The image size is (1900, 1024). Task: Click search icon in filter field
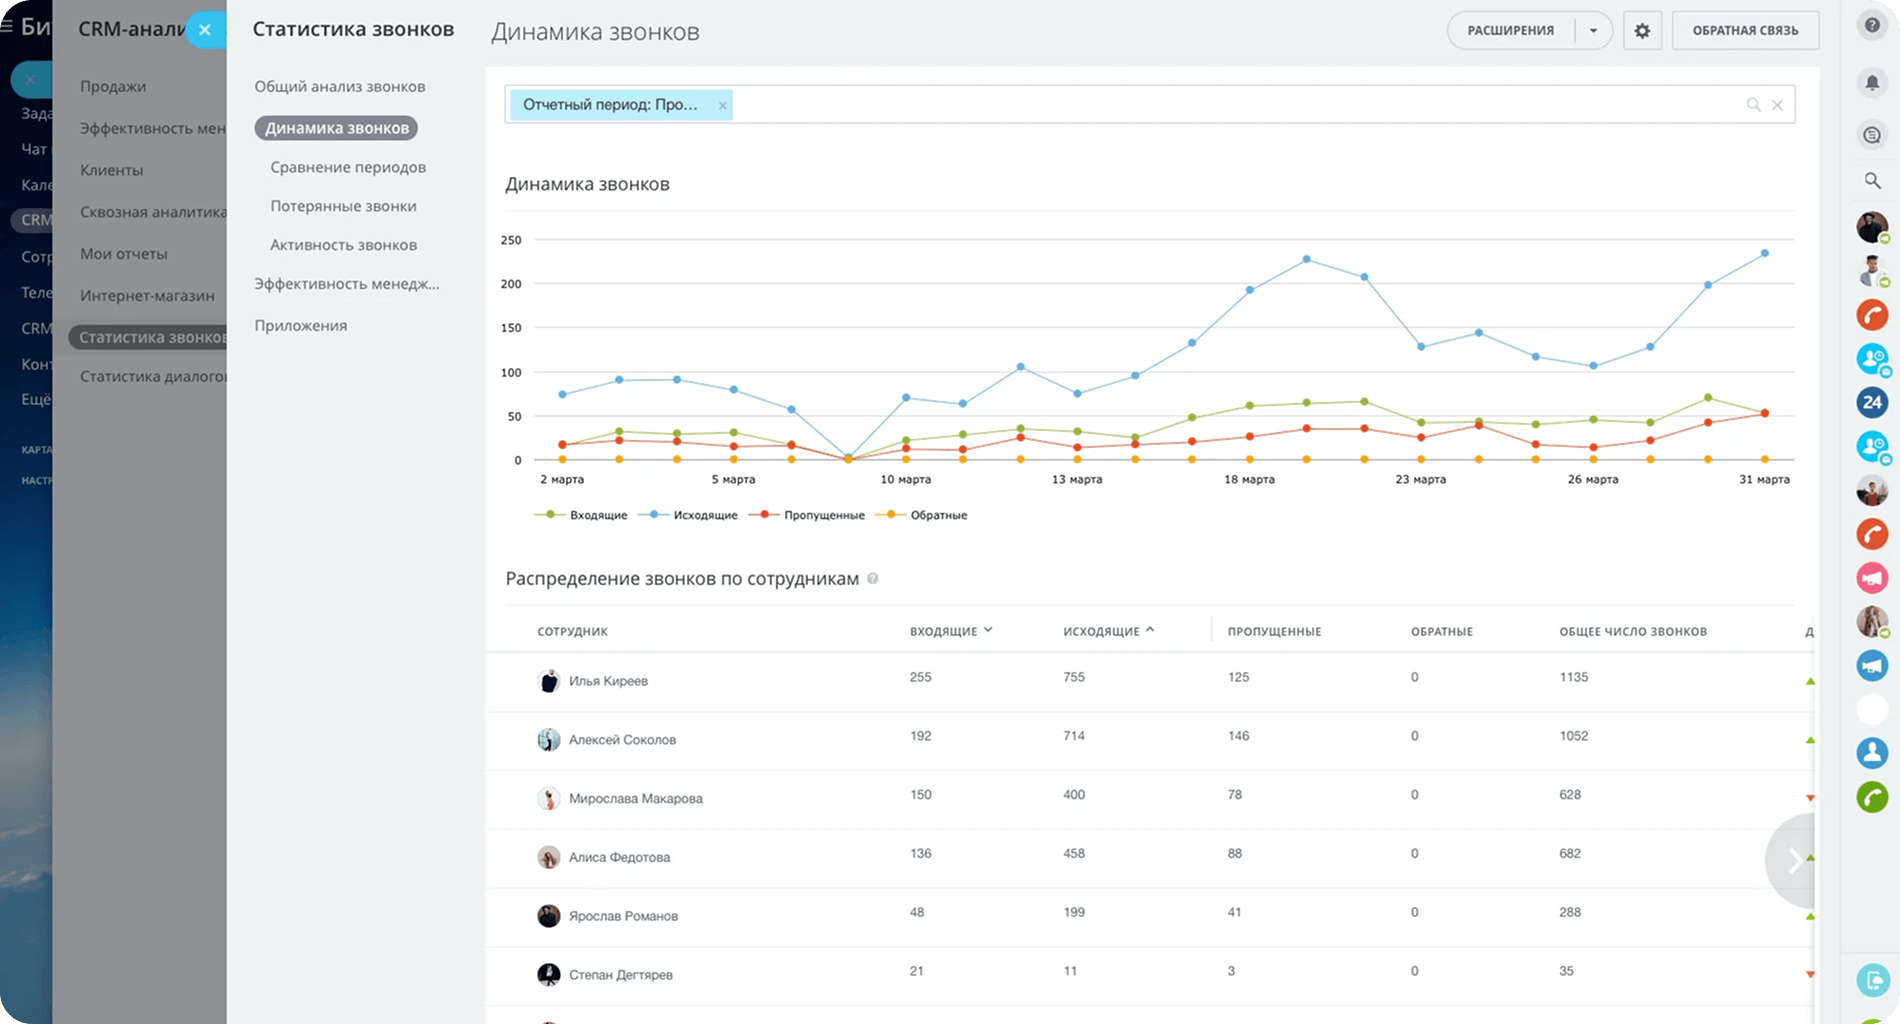click(x=1753, y=105)
